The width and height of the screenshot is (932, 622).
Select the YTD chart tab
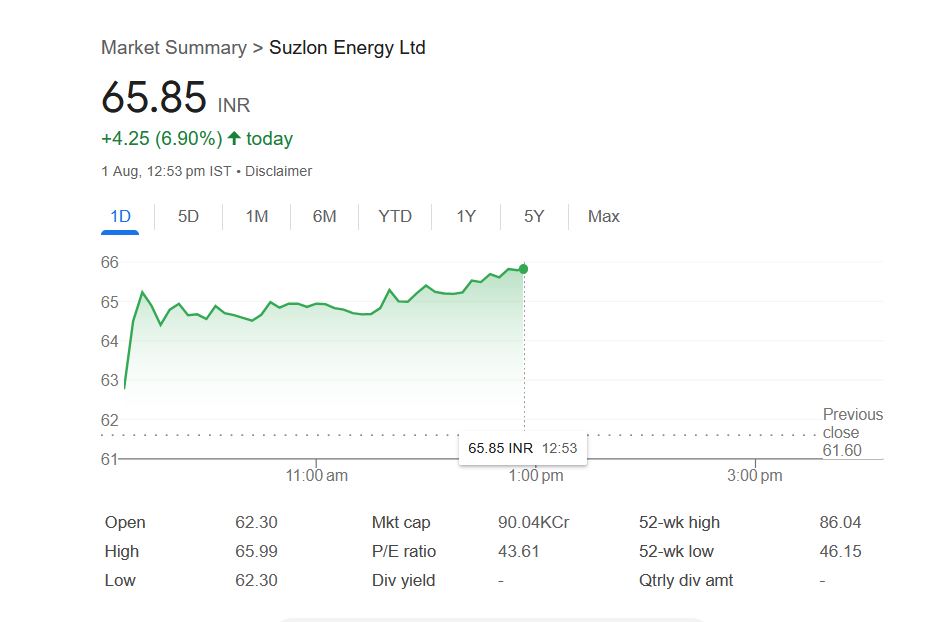click(x=395, y=217)
